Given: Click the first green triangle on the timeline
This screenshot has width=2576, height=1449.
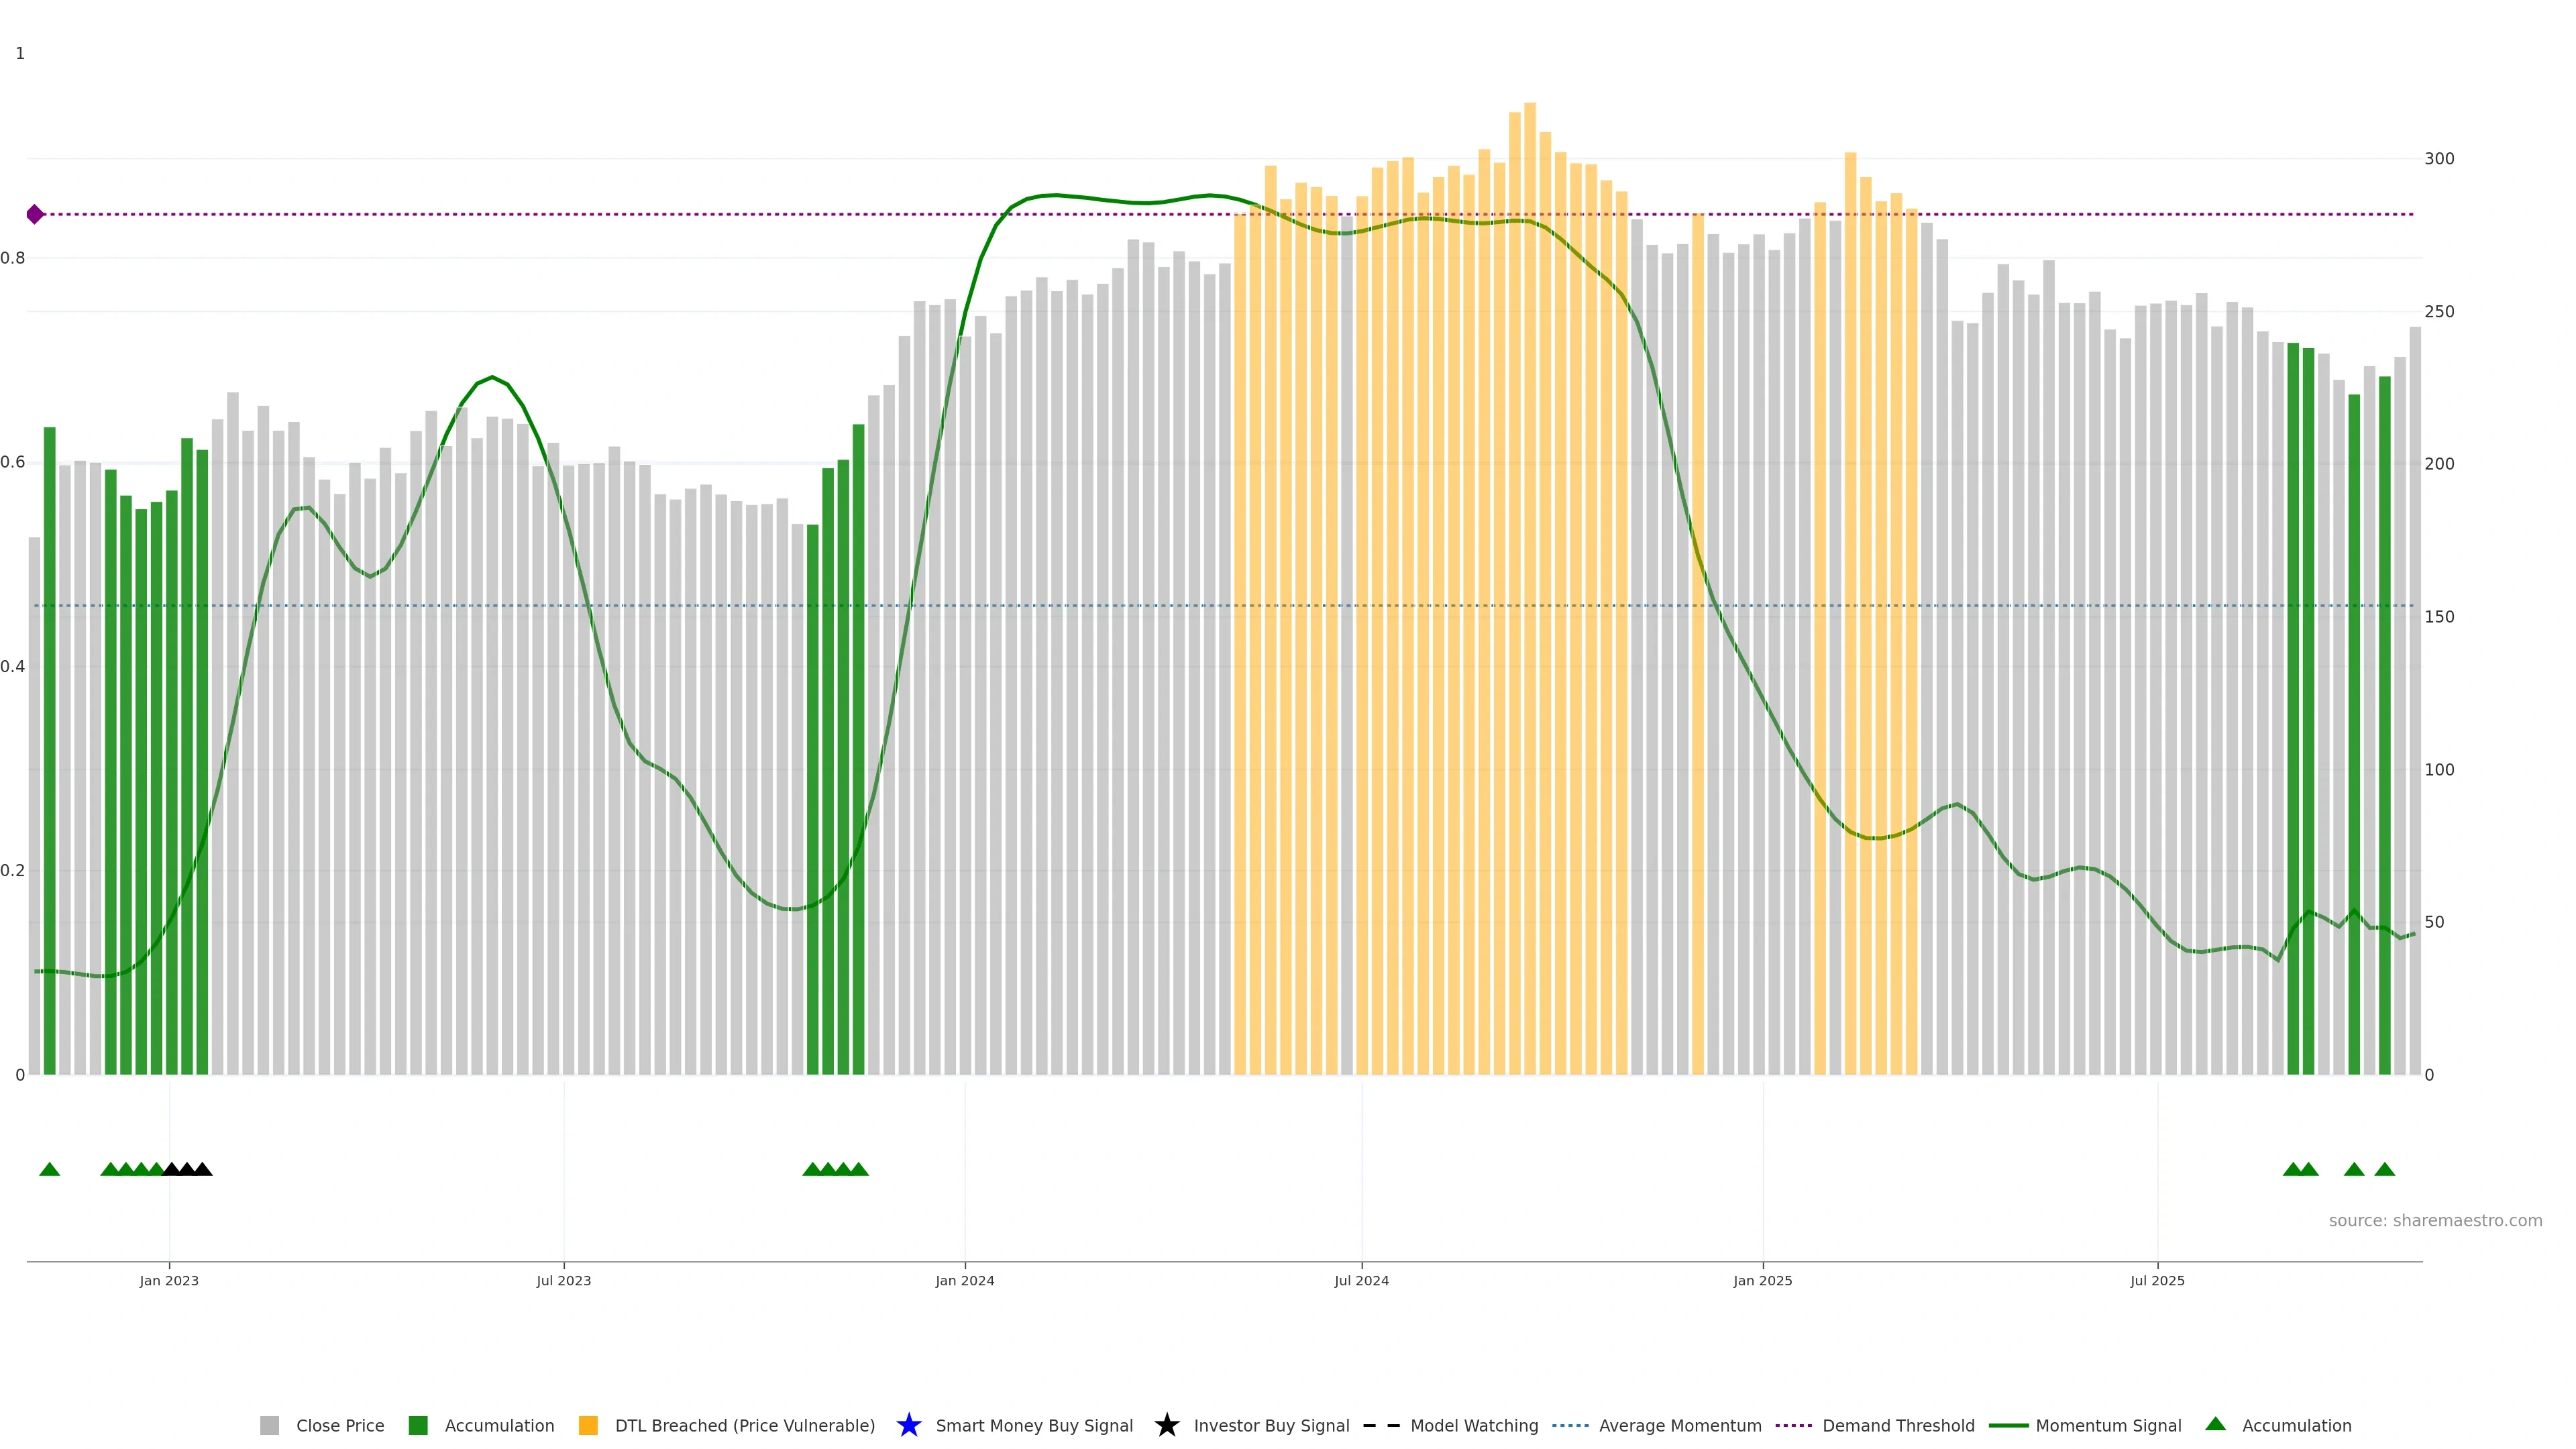Looking at the screenshot, I should pyautogui.click(x=50, y=1169).
